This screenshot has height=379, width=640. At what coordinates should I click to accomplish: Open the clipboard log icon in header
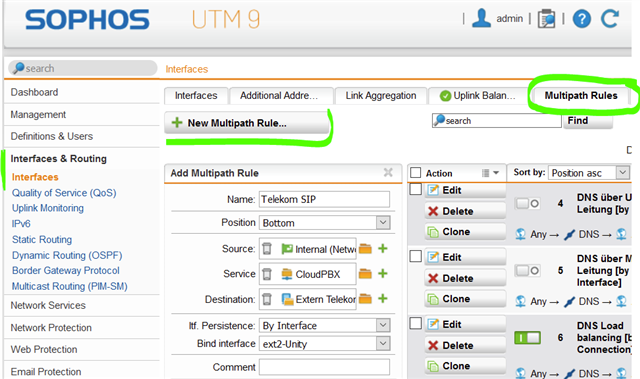point(546,19)
